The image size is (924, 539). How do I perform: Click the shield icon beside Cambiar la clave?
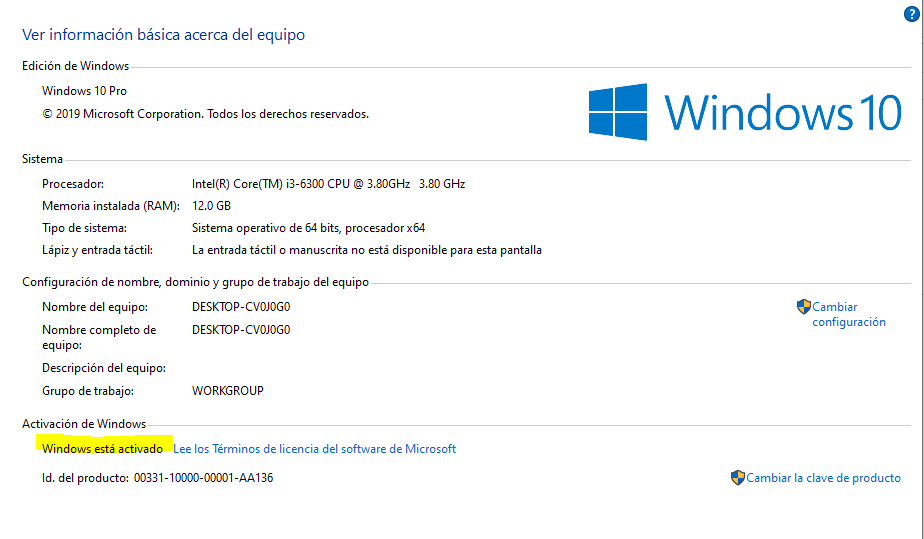coord(738,478)
